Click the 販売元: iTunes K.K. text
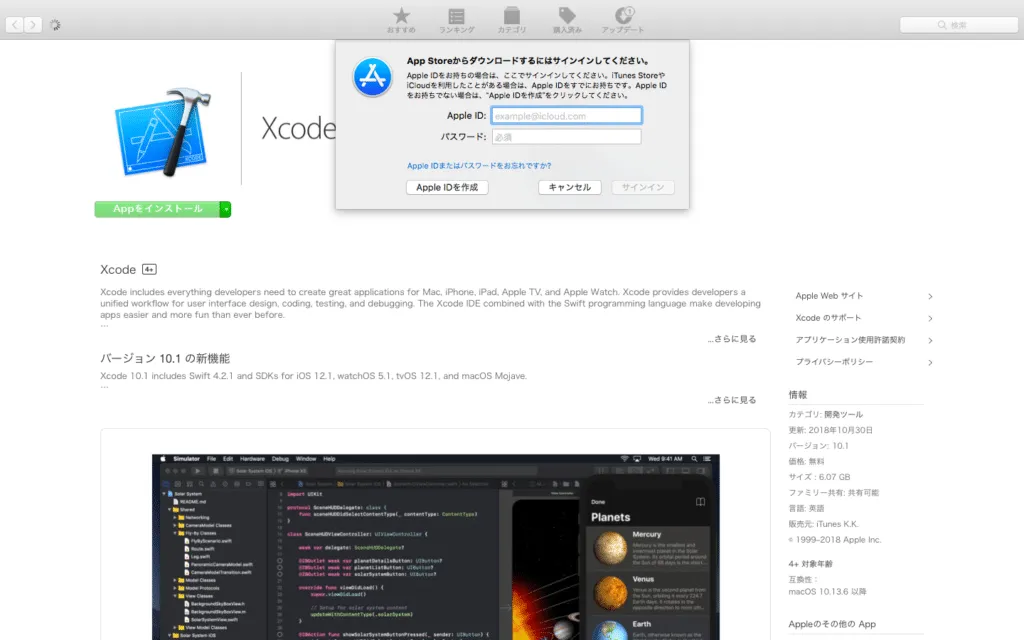 824,524
